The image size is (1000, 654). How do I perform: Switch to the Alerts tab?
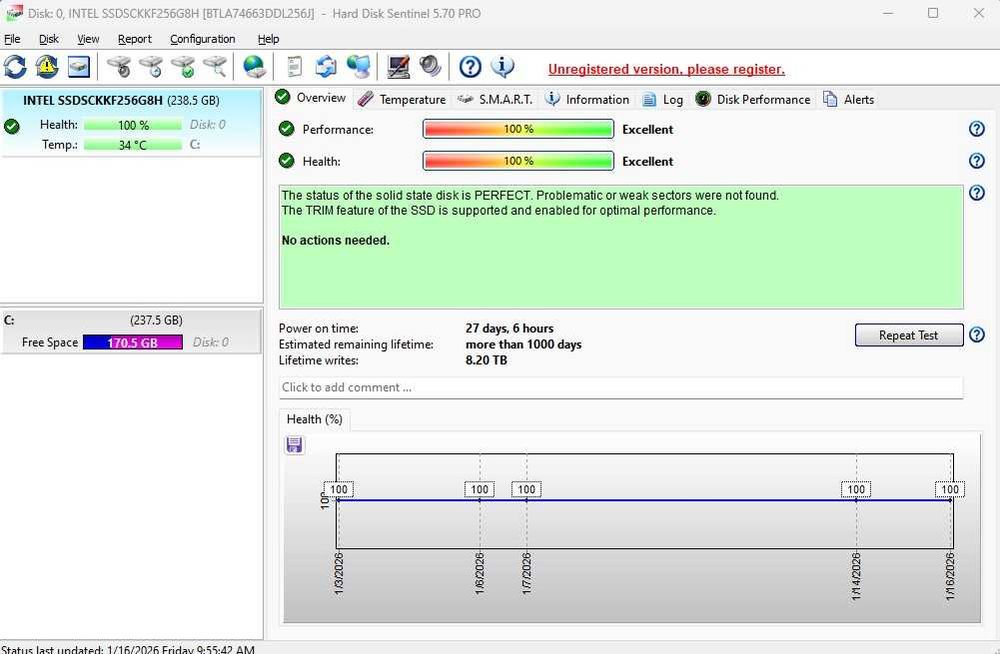pyautogui.click(x=849, y=100)
